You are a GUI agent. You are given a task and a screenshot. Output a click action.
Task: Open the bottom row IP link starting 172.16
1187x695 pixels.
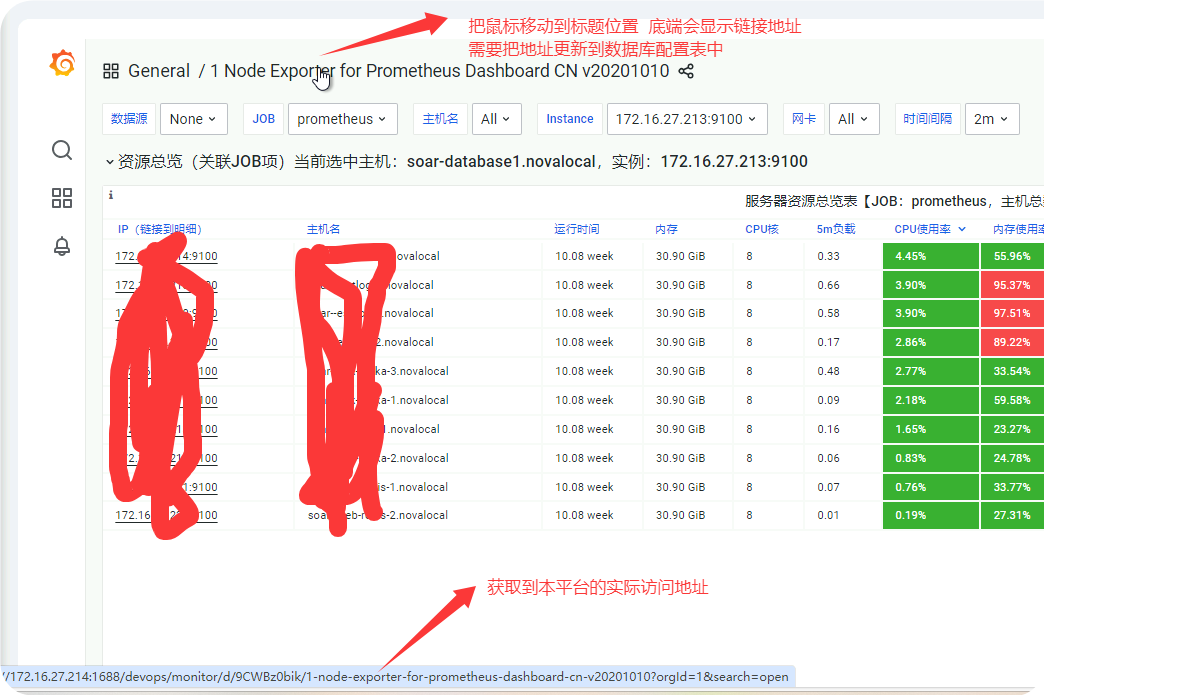point(167,516)
